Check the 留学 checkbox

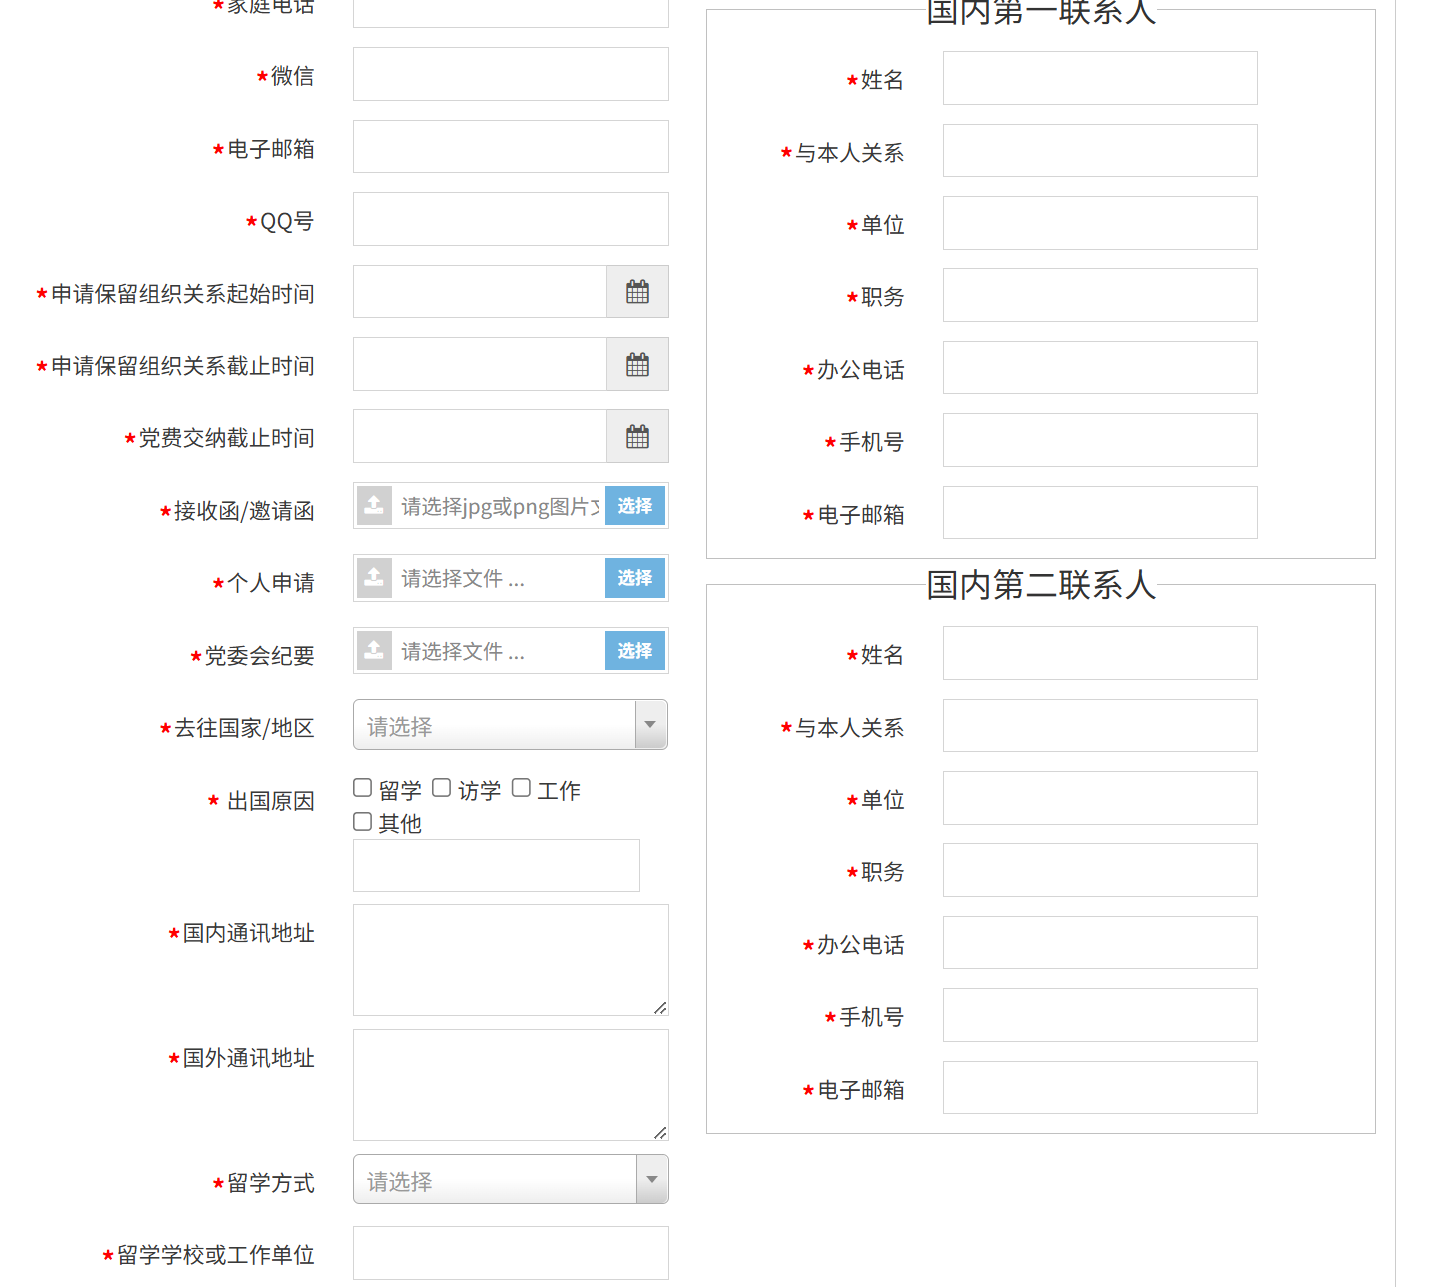tap(363, 789)
